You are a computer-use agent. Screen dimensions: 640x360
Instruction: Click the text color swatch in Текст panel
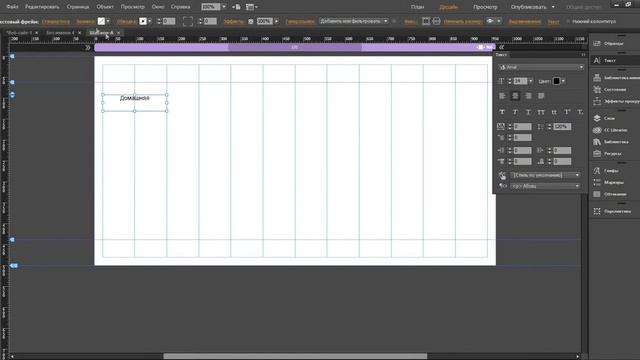click(x=556, y=81)
